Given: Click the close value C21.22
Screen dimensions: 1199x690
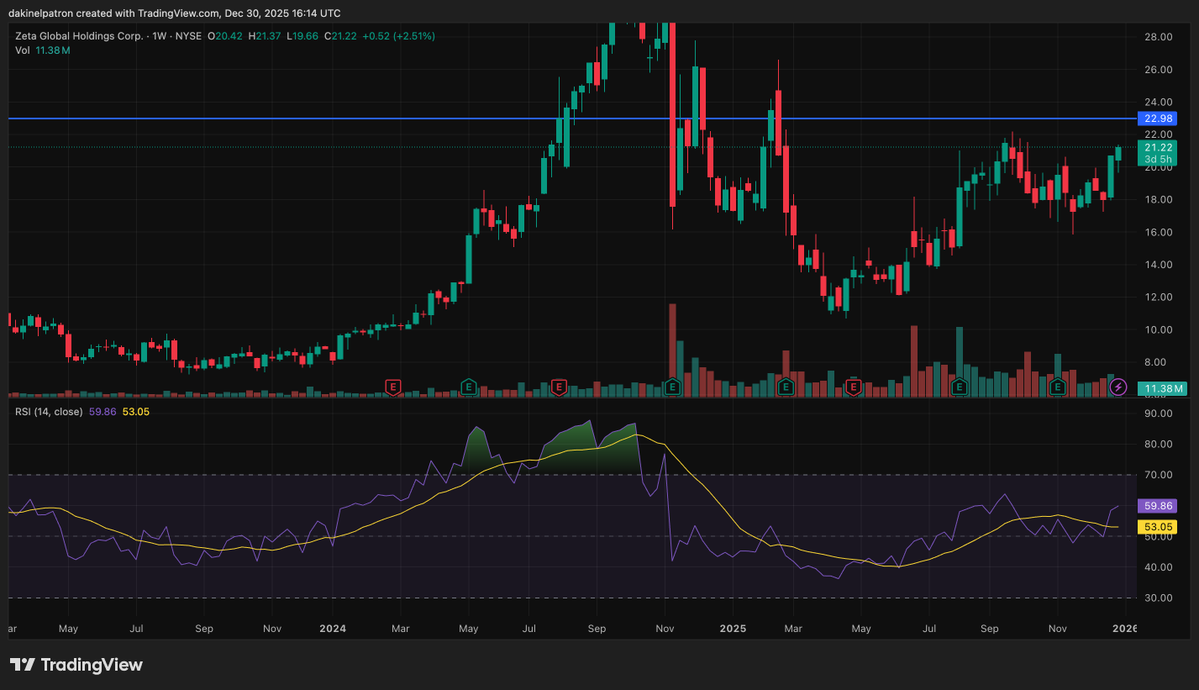Looking at the screenshot, I should click(x=340, y=36).
